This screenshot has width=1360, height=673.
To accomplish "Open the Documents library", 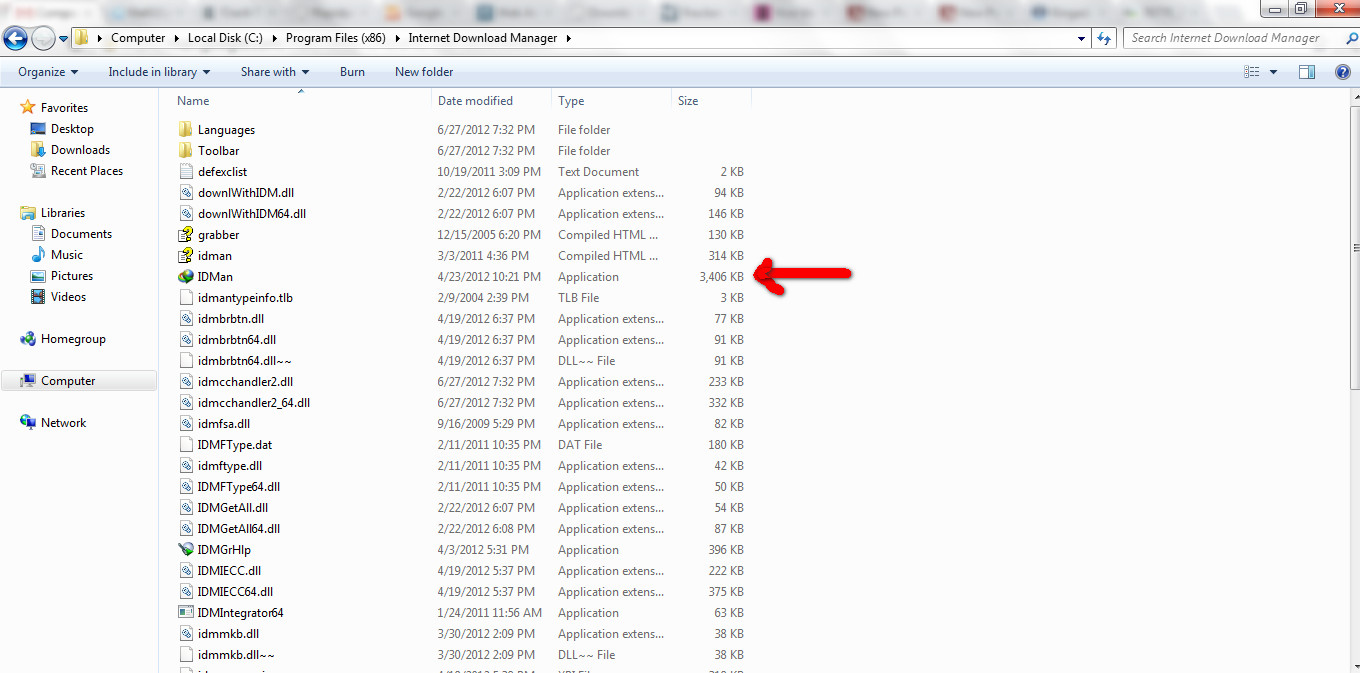I will click(x=81, y=234).
